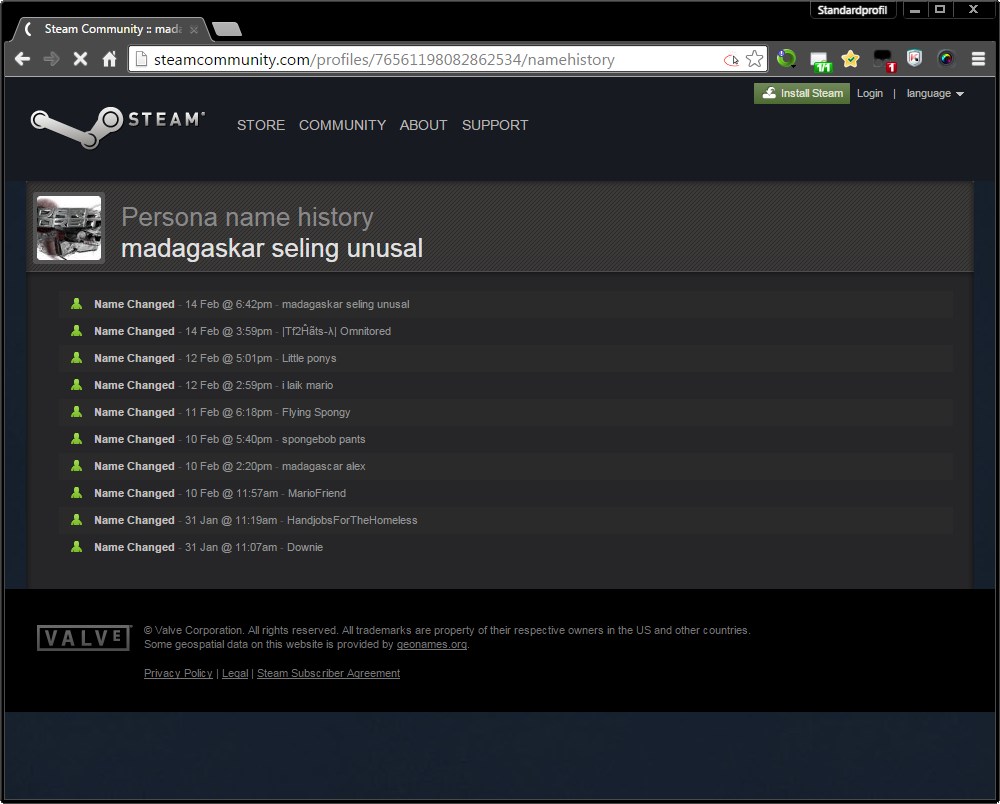Open the browser home page icon

click(110, 59)
